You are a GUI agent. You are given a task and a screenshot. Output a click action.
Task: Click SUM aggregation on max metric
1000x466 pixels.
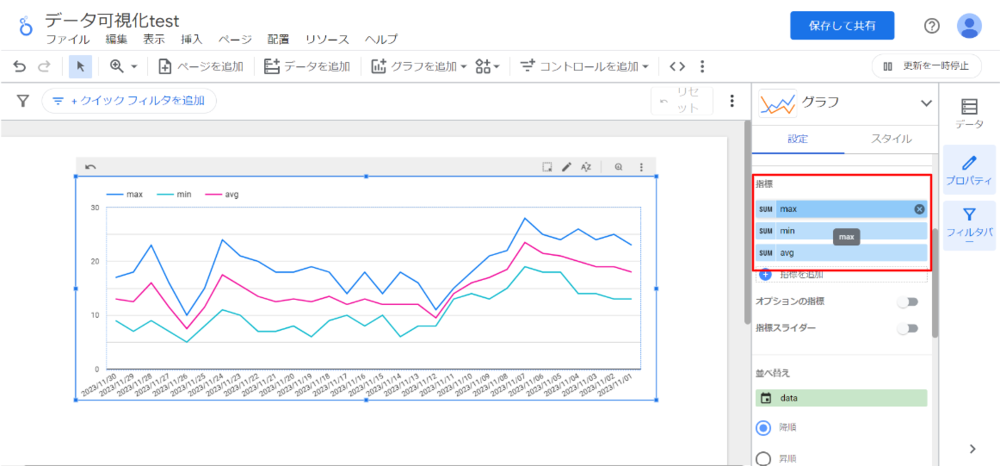pos(766,209)
